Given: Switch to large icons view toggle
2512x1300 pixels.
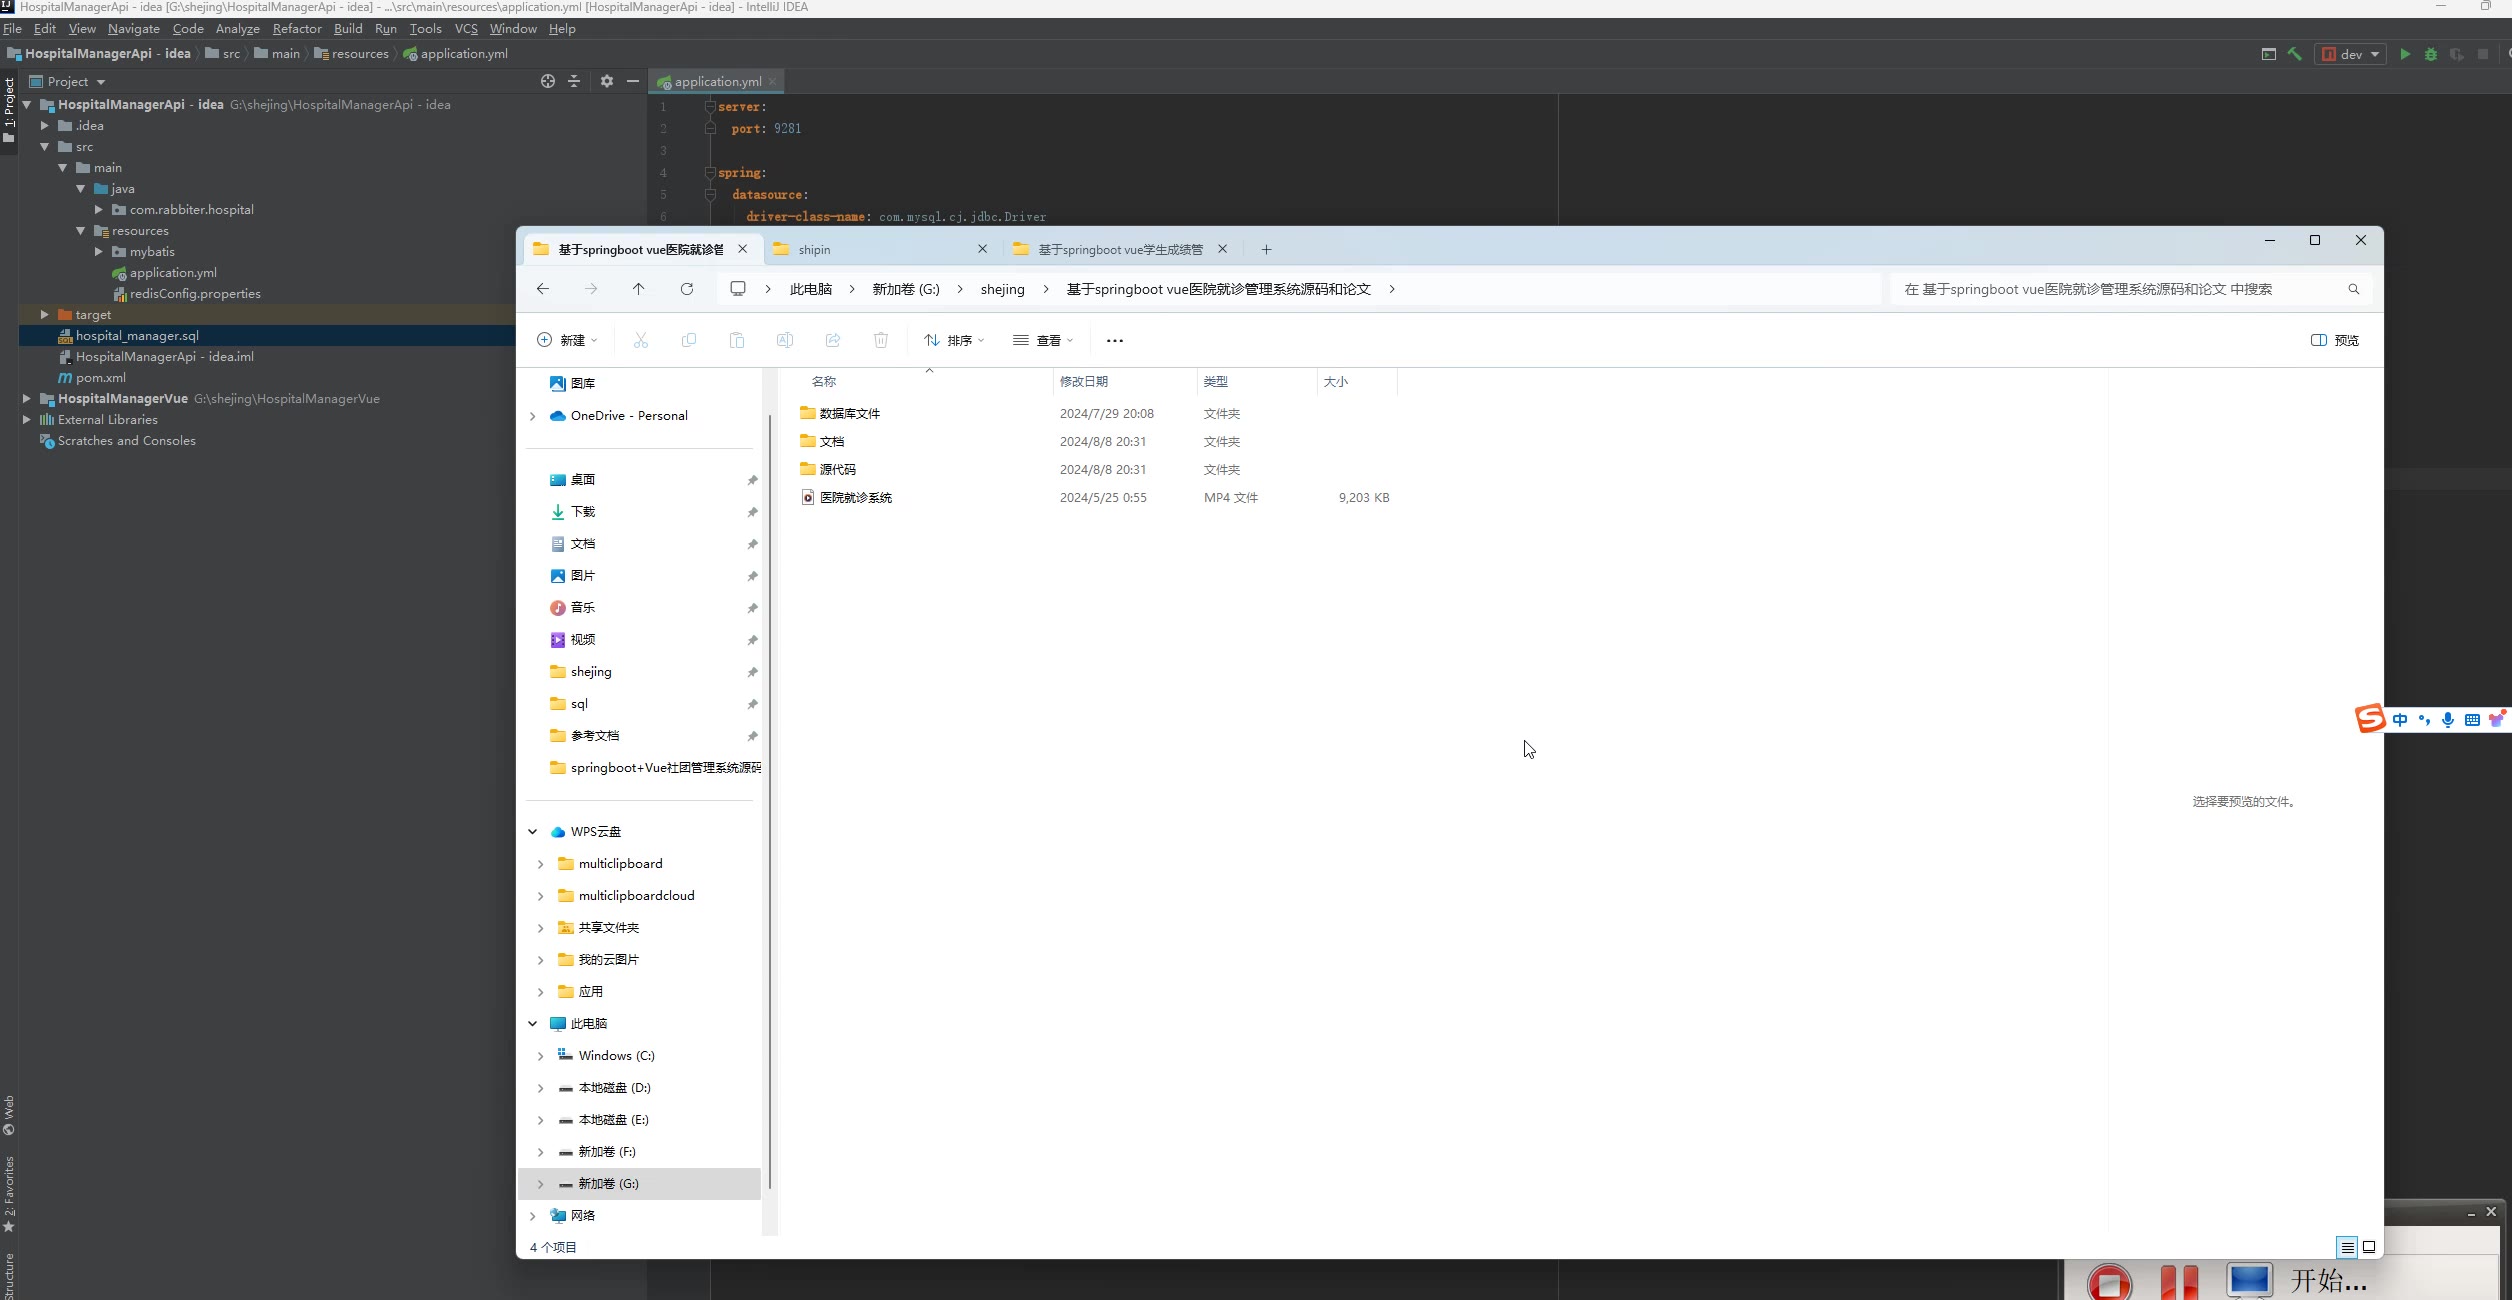Looking at the screenshot, I should click(2369, 1247).
